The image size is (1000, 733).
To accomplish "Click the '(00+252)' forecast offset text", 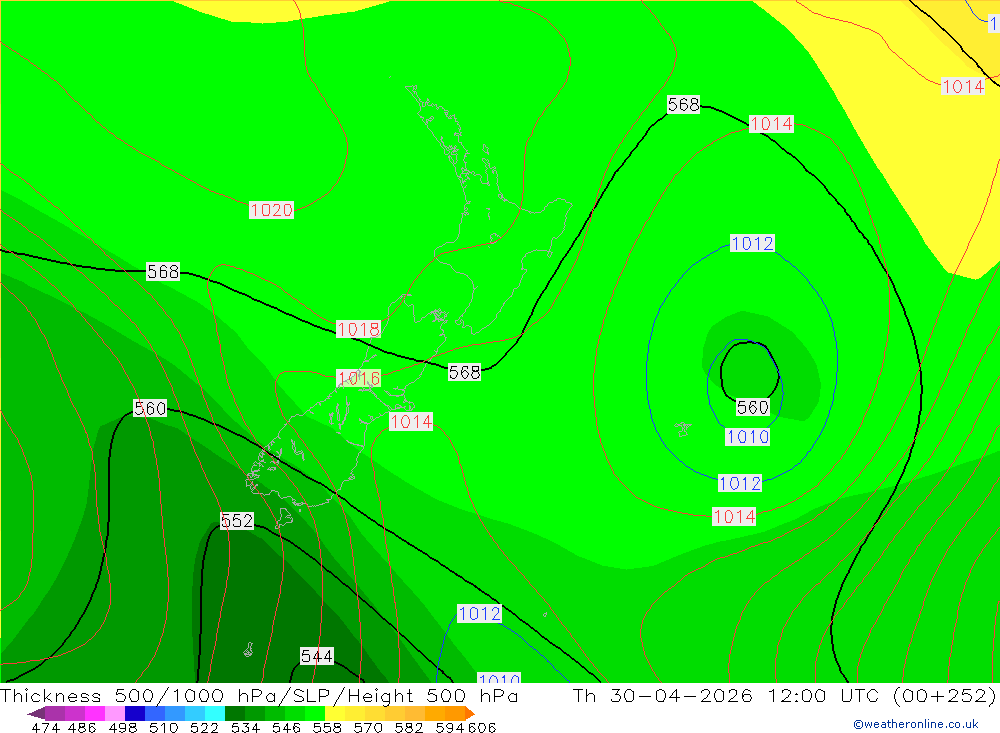I will (945, 695).
